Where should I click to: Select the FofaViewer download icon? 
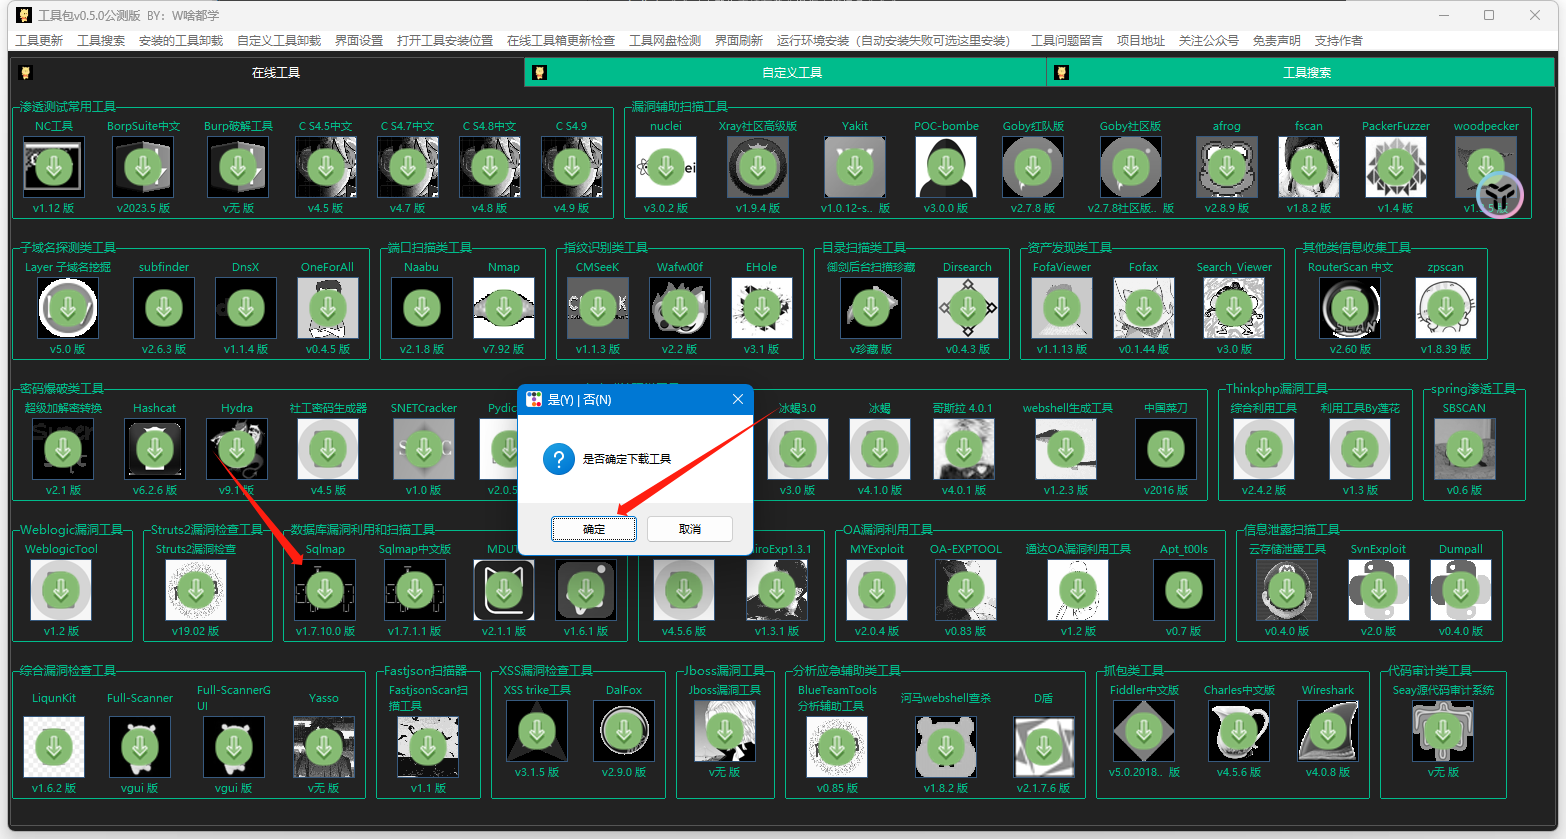[x=1062, y=308]
